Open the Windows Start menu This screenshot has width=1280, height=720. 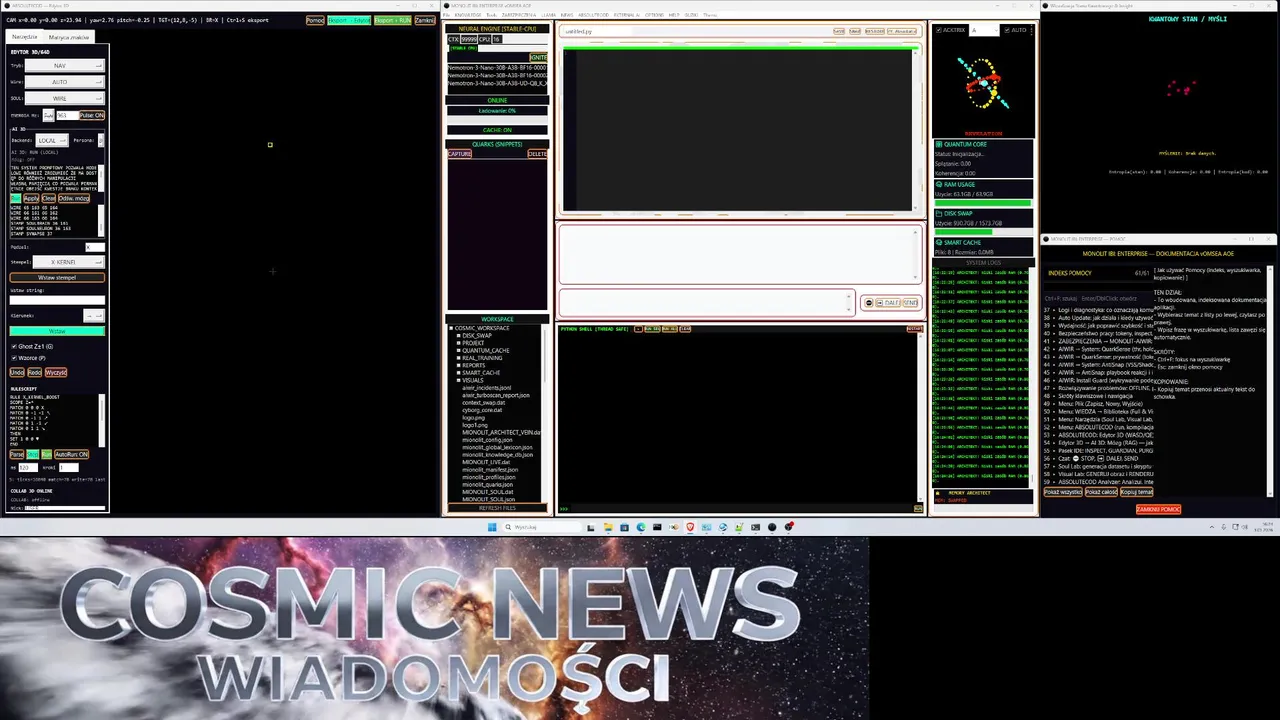click(492, 527)
